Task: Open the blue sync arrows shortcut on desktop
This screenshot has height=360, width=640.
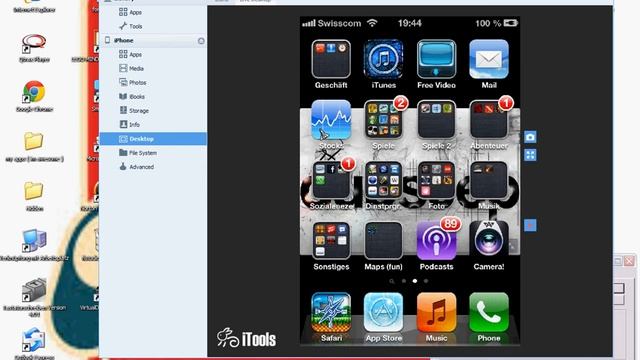Action: point(34,340)
